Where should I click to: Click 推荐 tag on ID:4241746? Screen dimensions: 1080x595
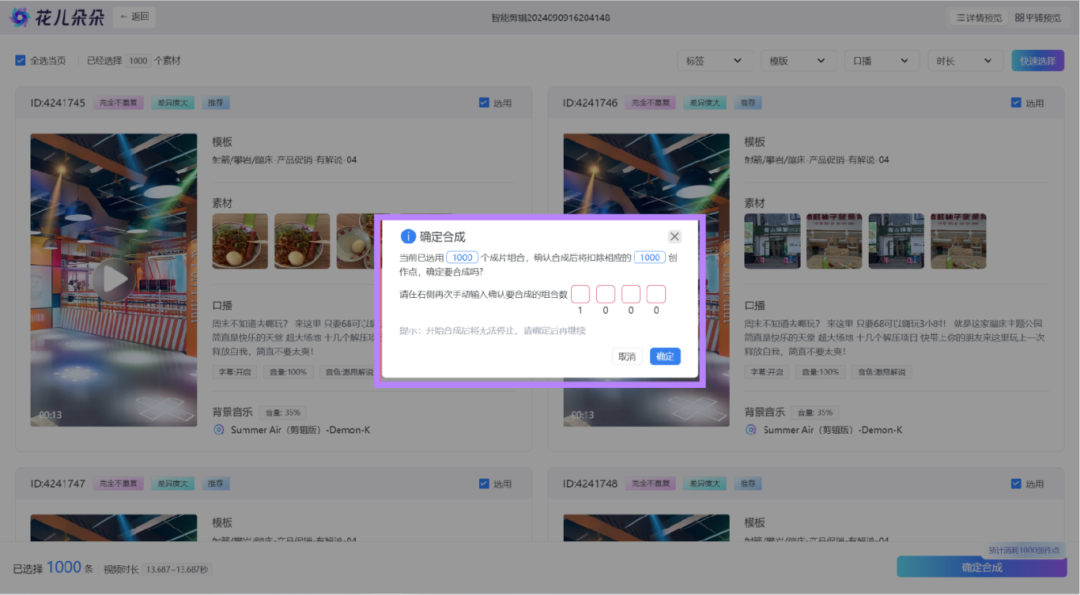[x=748, y=103]
